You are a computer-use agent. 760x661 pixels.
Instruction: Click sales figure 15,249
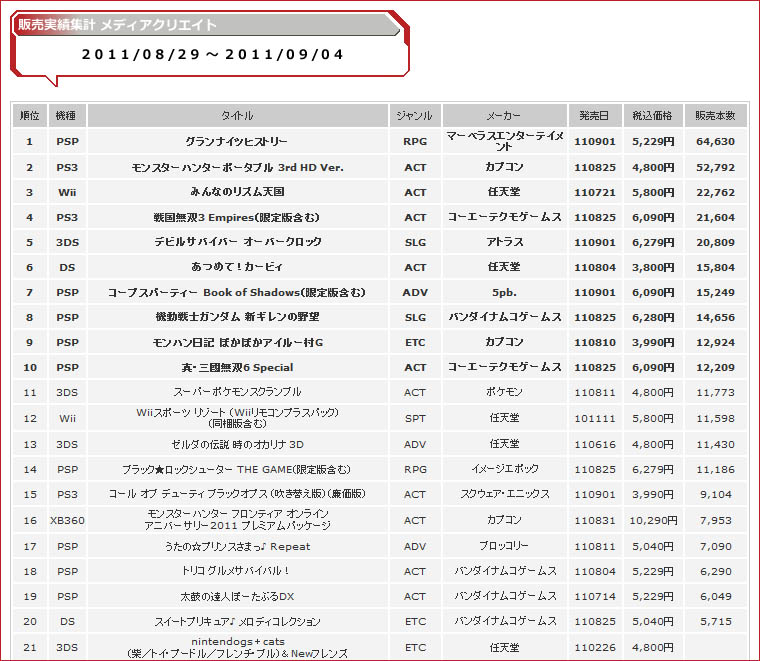pos(715,293)
